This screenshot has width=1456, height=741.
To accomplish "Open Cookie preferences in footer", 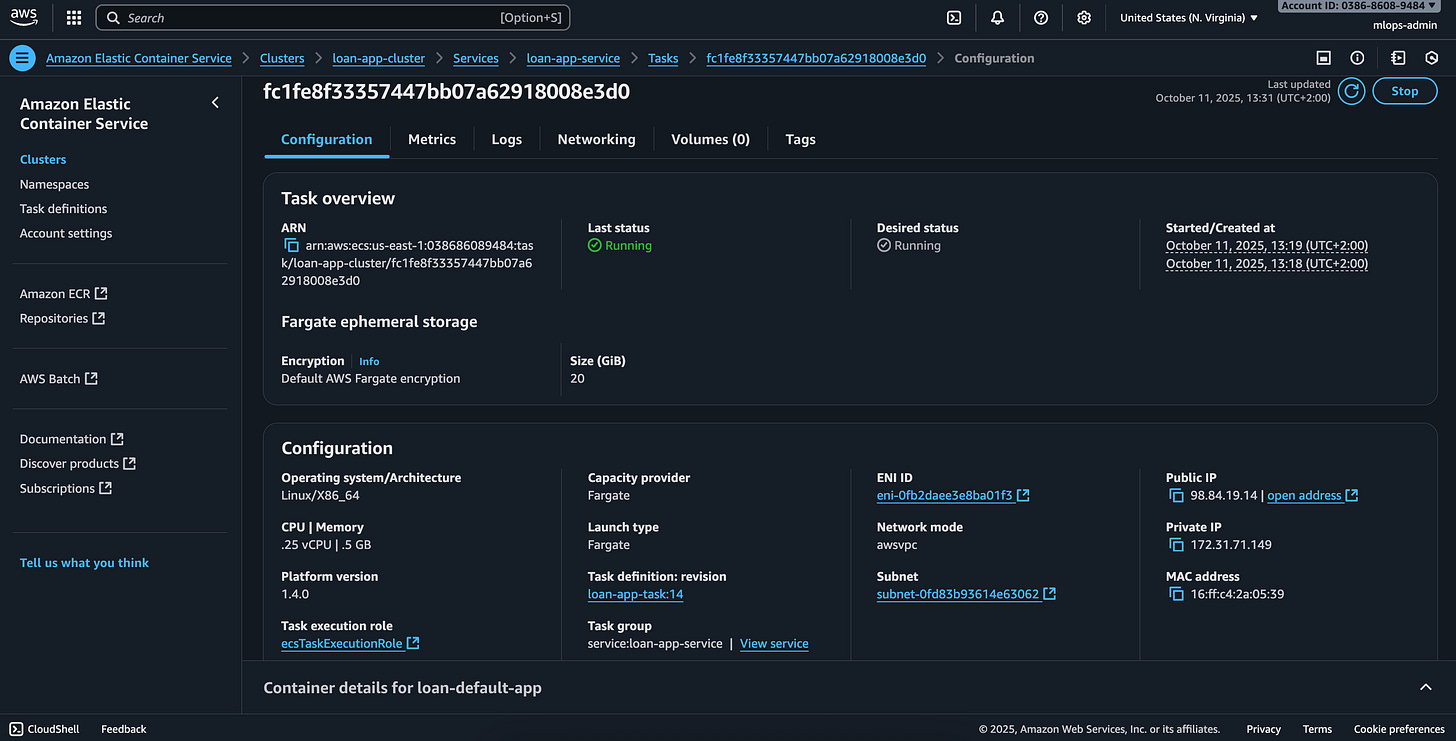I will pyautogui.click(x=1399, y=729).
